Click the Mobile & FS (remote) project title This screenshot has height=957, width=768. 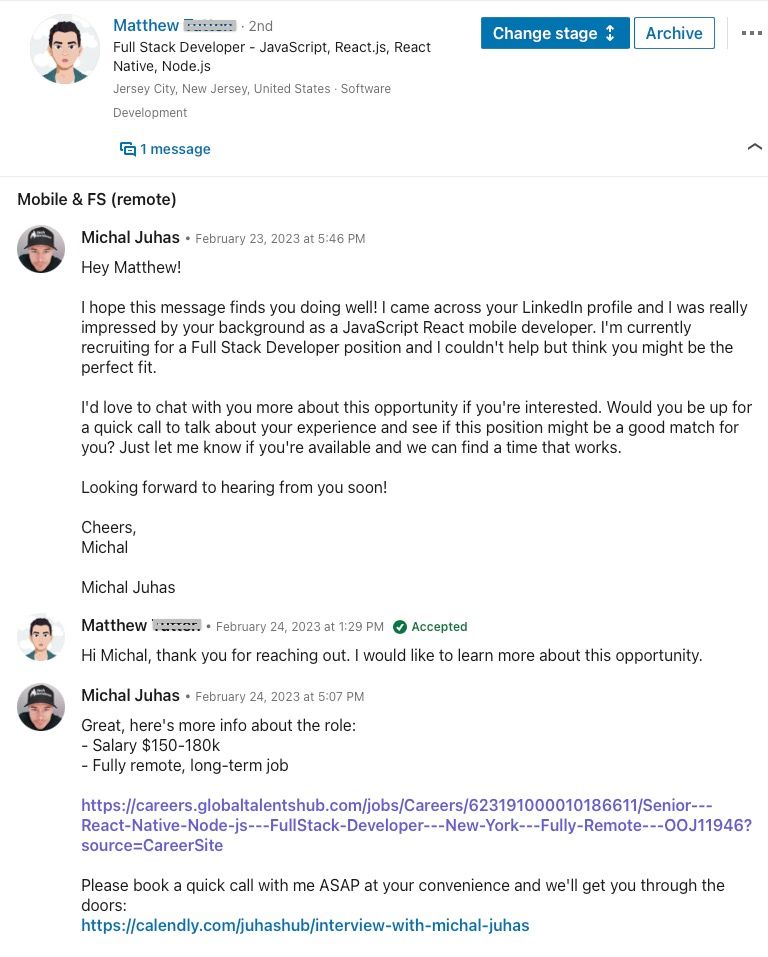pos(96,199)
